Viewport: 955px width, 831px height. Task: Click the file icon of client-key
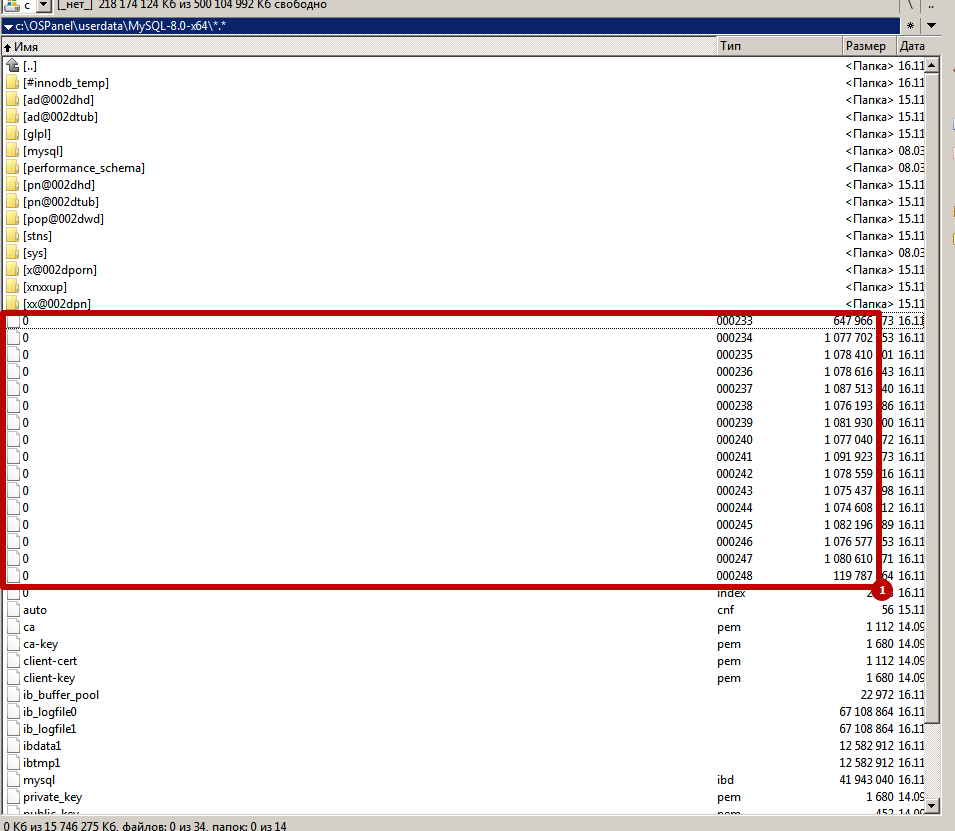click(x=13, y=678)
